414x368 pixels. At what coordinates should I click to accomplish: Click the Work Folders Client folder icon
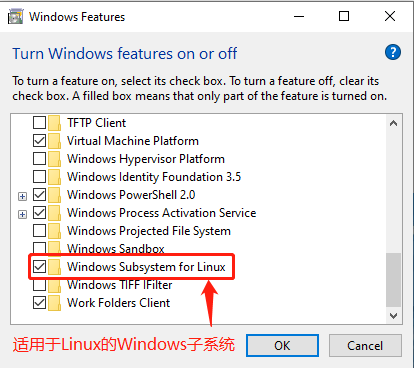click(54, 303)
